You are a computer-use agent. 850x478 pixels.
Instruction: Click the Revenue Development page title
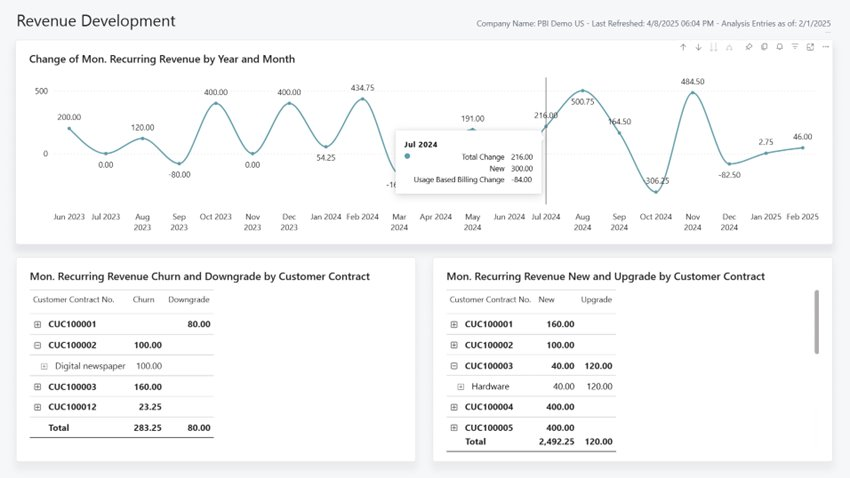96,21
